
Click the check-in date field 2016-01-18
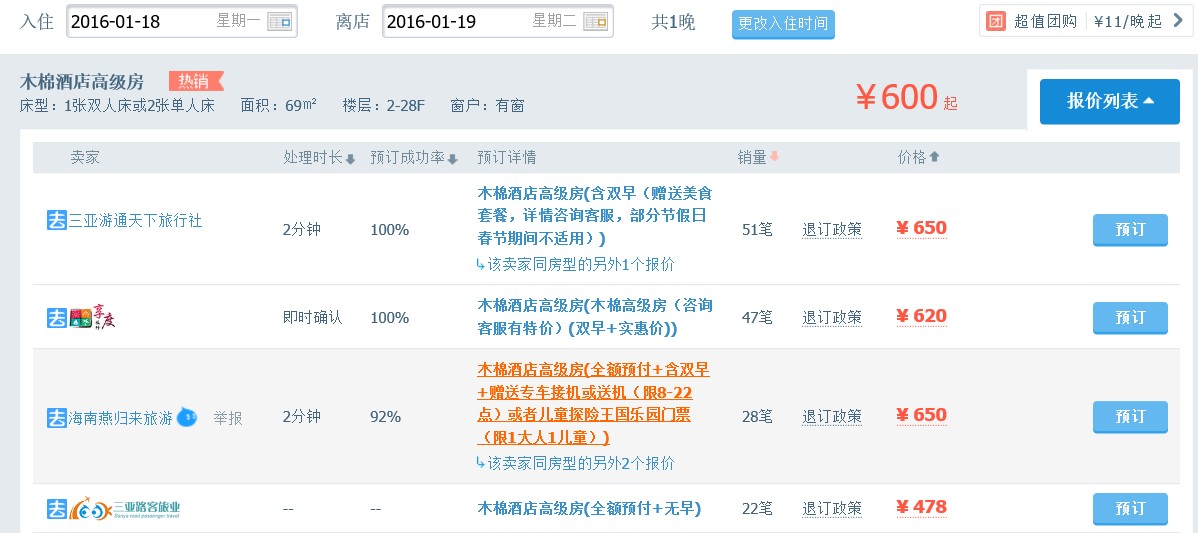pyautogui.click(x=140, y=21)
